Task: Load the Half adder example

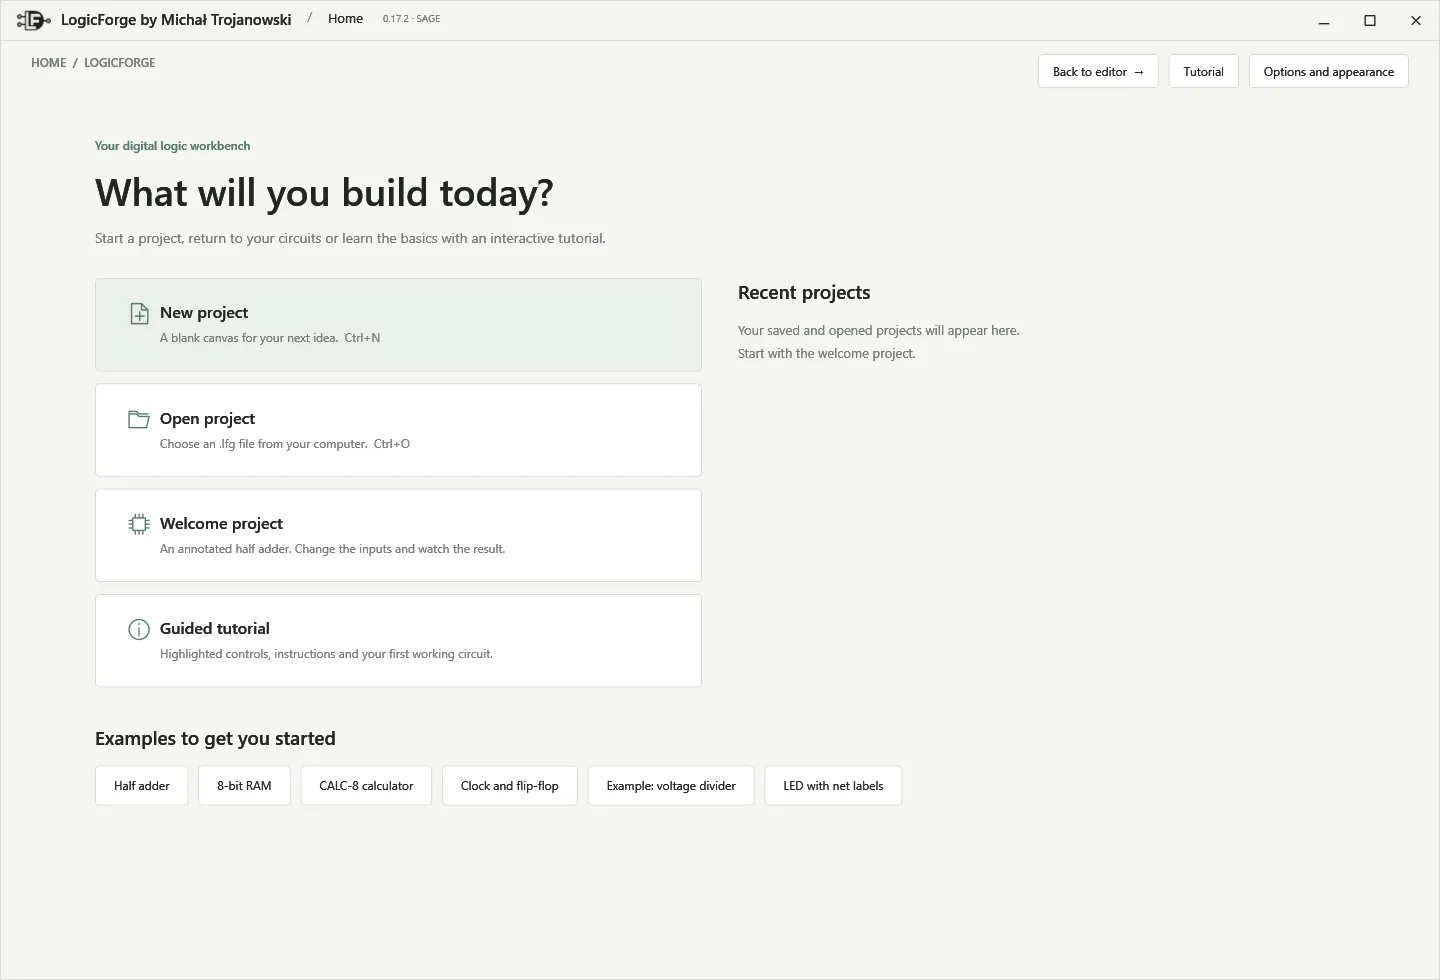Action: click(141, 786)
